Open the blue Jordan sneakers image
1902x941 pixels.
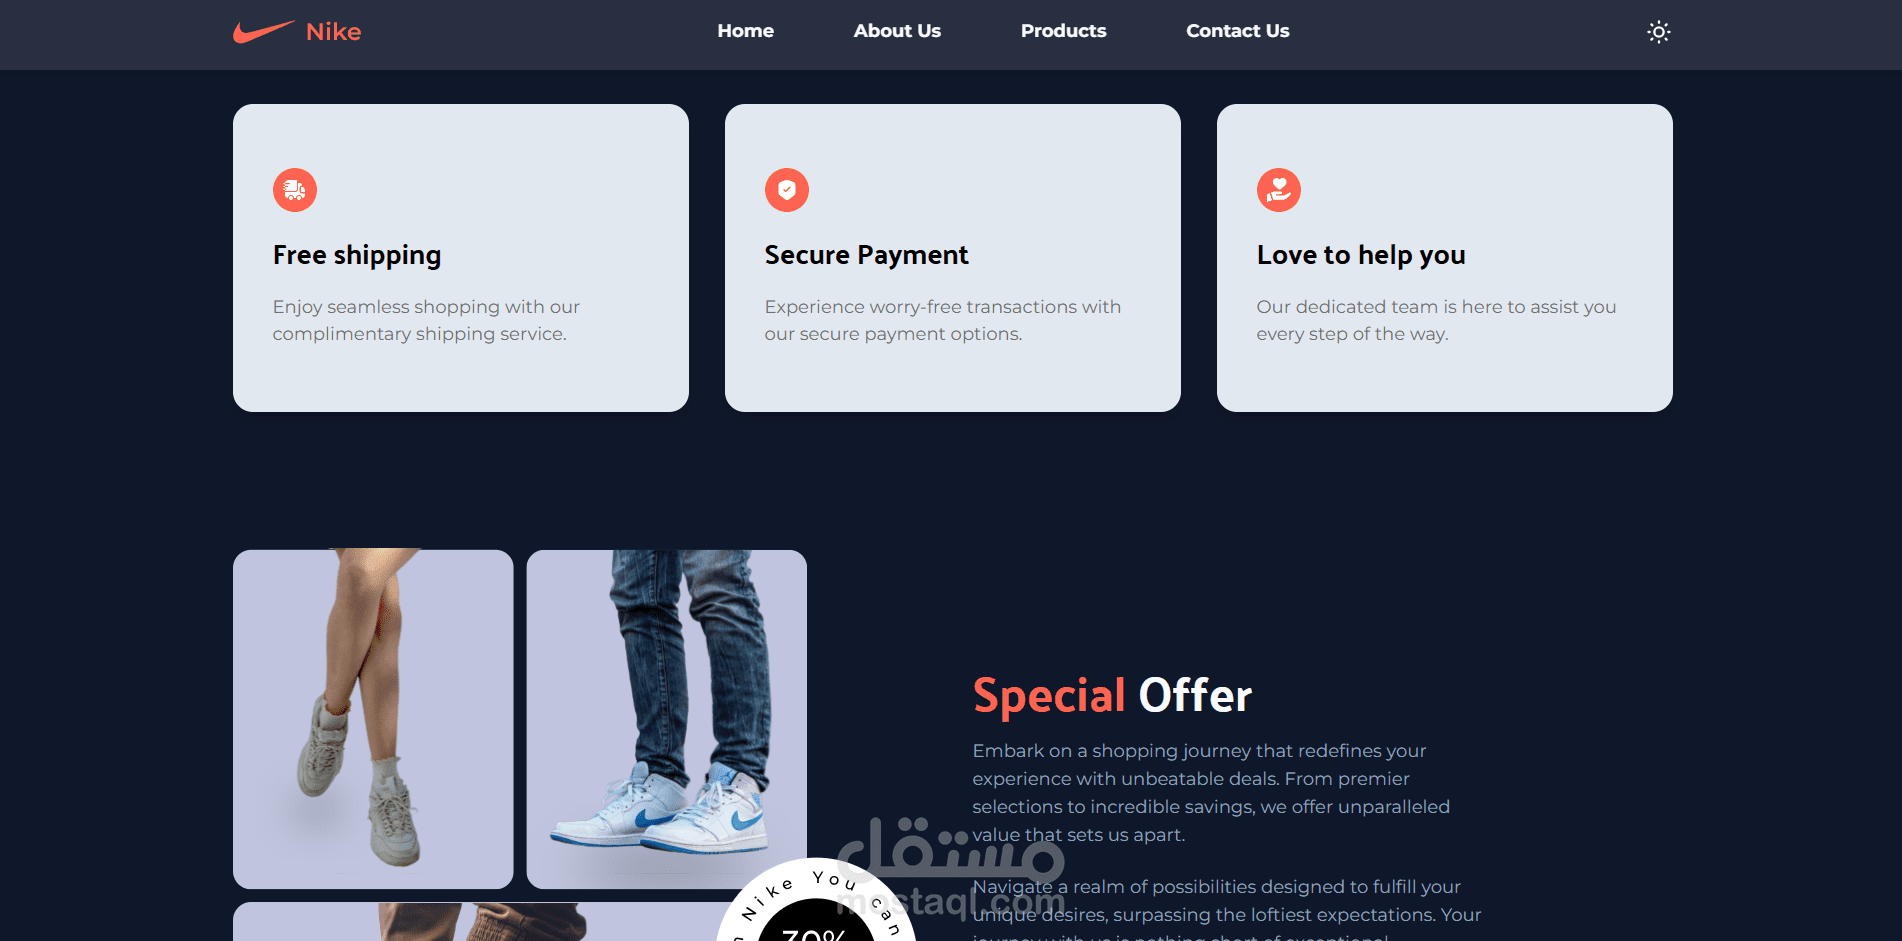[667, 719]
